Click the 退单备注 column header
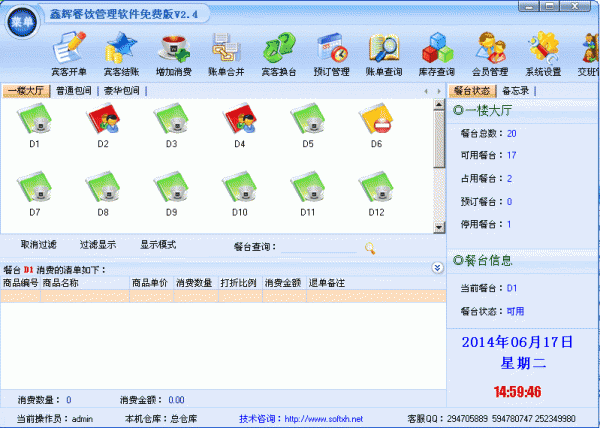Viewport: 600px width, 428px height. click(376, 283)
